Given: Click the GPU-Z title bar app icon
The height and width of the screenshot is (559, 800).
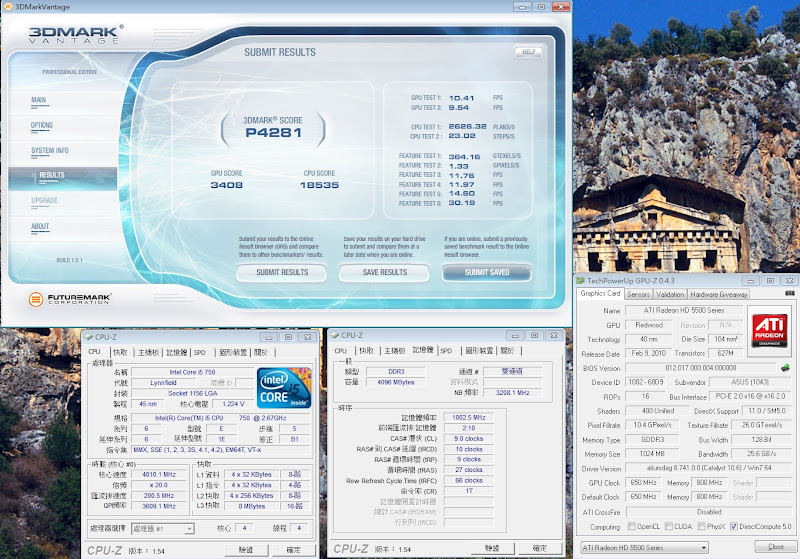Looking at the screenshot, I should 581,281.
